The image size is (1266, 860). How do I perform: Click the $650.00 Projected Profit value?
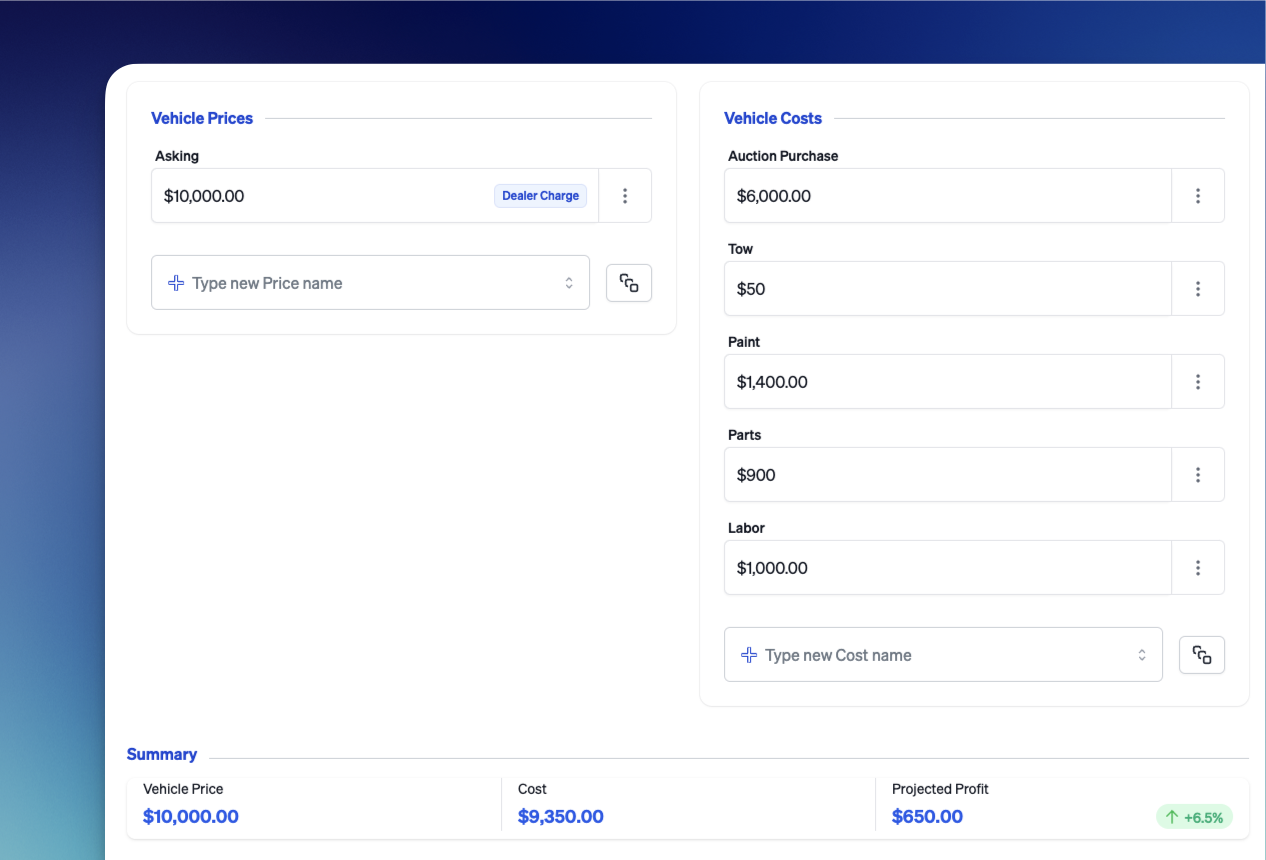pyautogui.click(x=927, y=816)
